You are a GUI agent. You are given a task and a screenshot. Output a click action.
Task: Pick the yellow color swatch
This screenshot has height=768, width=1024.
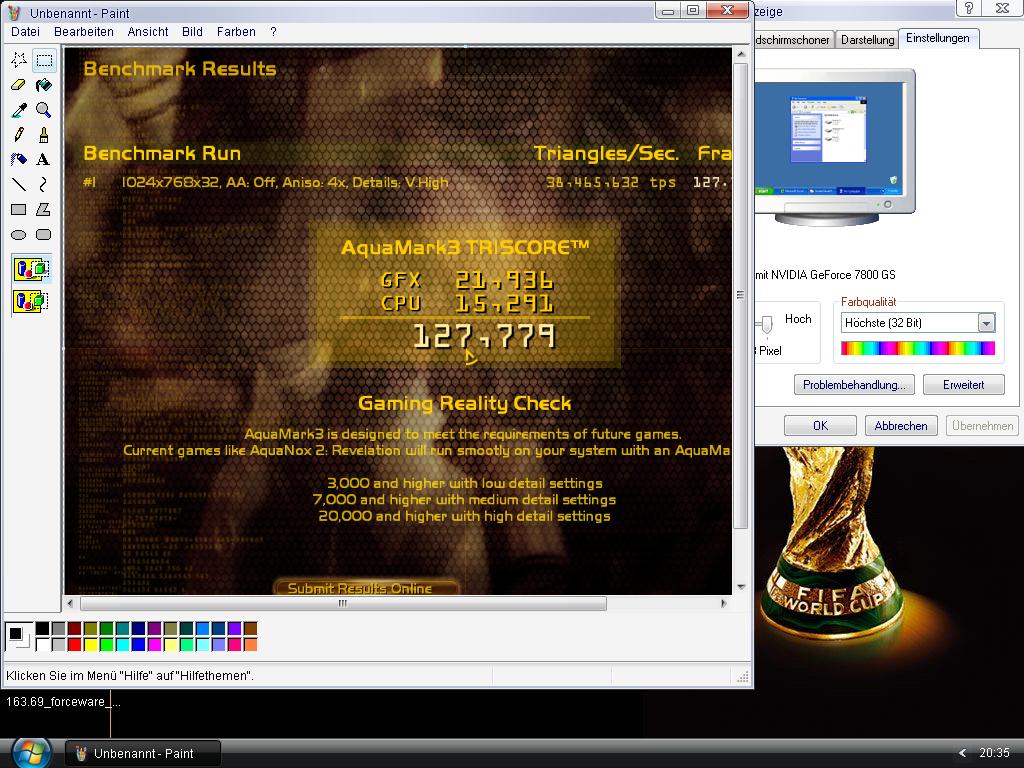pyautogui.click(x=90, y=645)
